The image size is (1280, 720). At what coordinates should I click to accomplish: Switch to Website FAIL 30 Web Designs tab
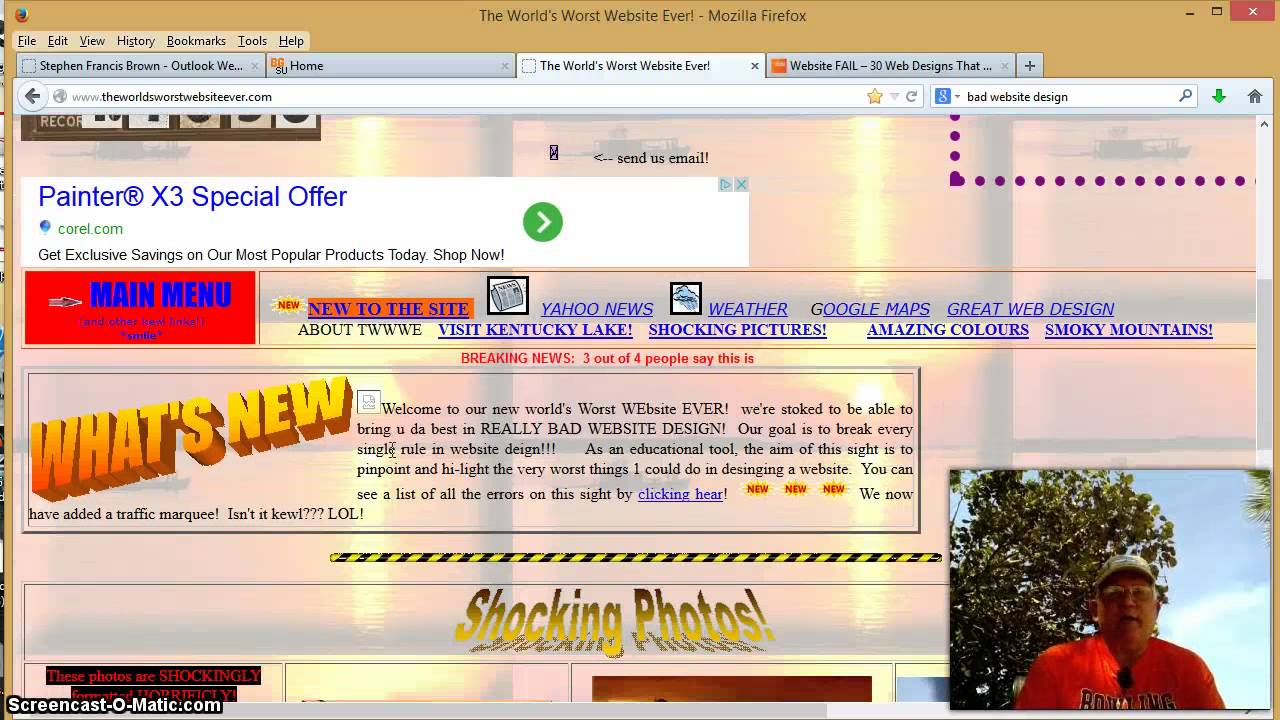tap(890, 66)
